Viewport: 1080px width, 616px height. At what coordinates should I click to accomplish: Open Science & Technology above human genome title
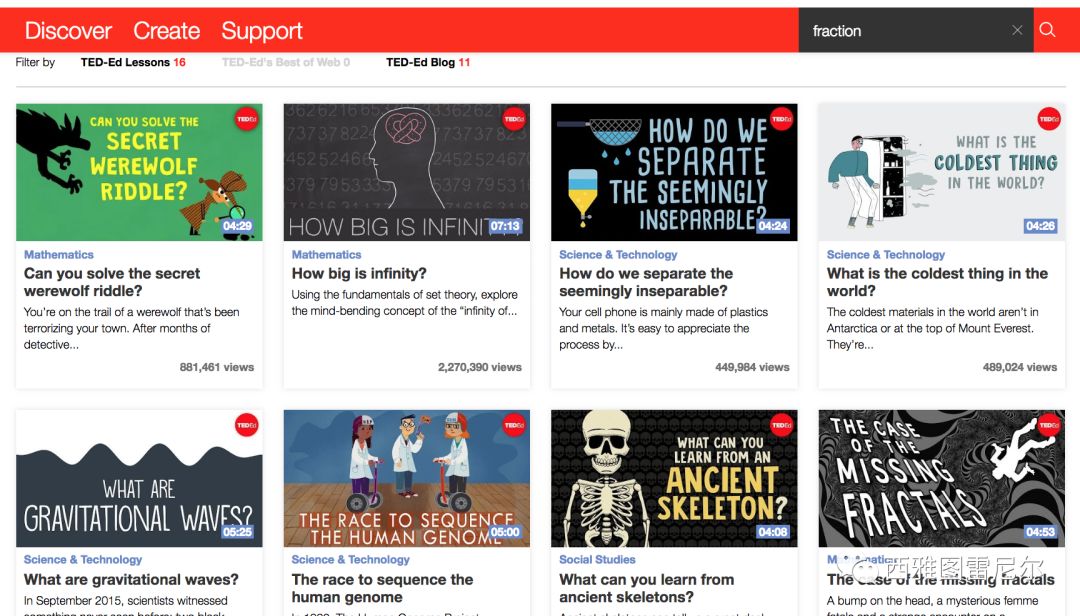(350, 560)
